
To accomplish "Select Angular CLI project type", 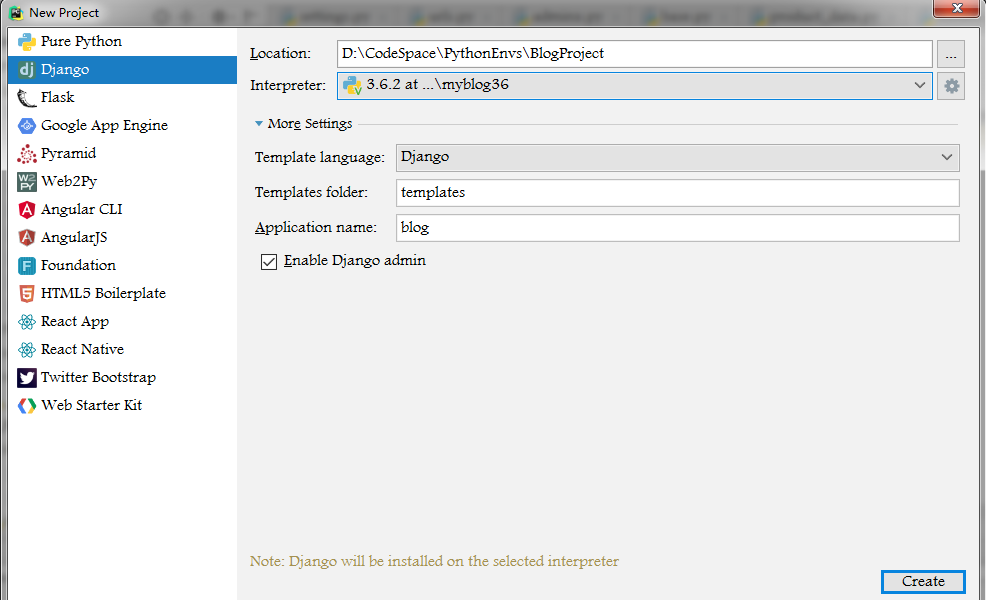I will [123, 209].
